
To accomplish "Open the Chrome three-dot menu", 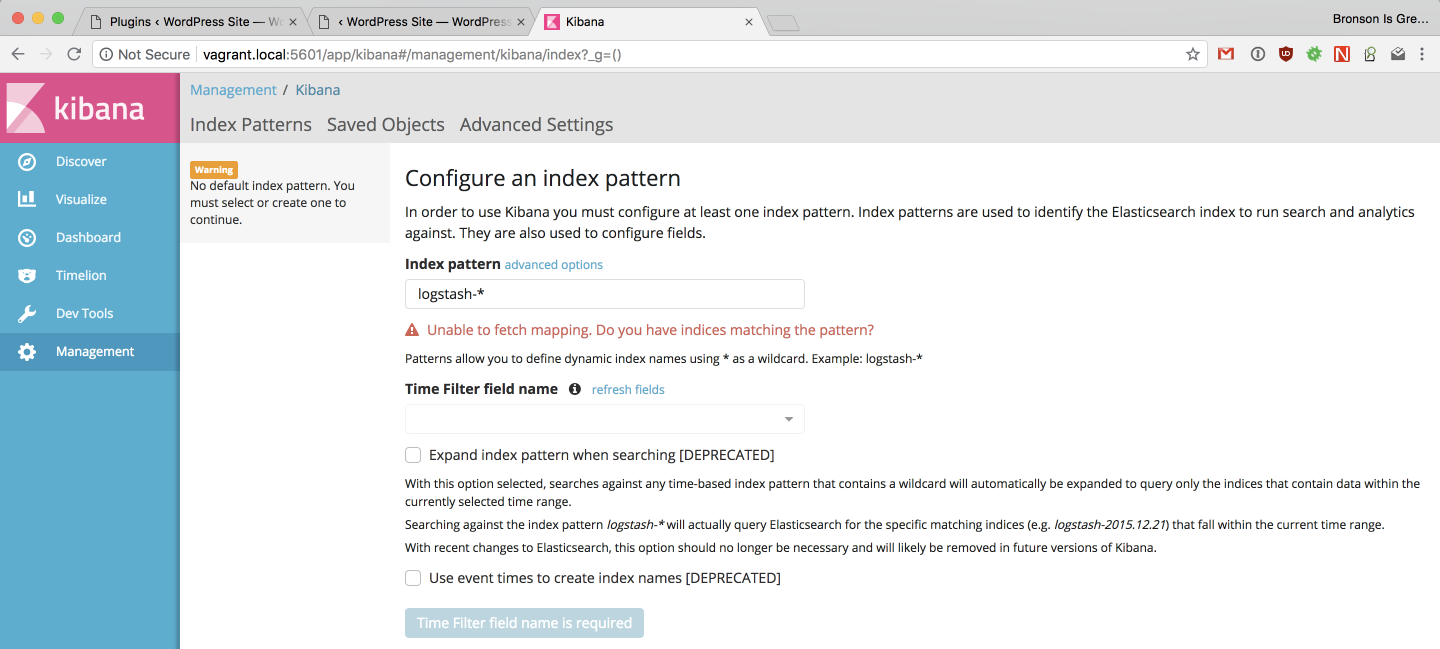I will (1422, 54).
